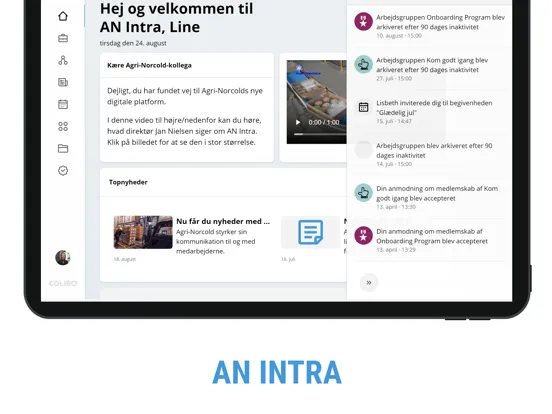Open 'Din anmodning om medlemskab af Kom godt igang' notification

(x=429, y=197)
